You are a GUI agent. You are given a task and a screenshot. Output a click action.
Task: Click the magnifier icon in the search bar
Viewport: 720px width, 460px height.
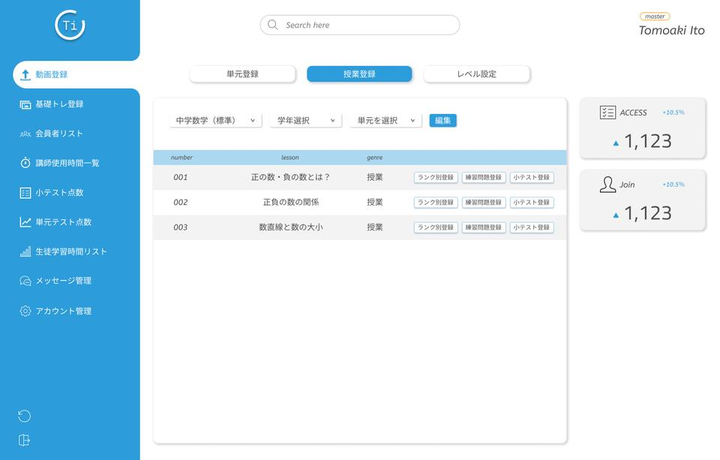pyautogui.click(x=273, y=25)
